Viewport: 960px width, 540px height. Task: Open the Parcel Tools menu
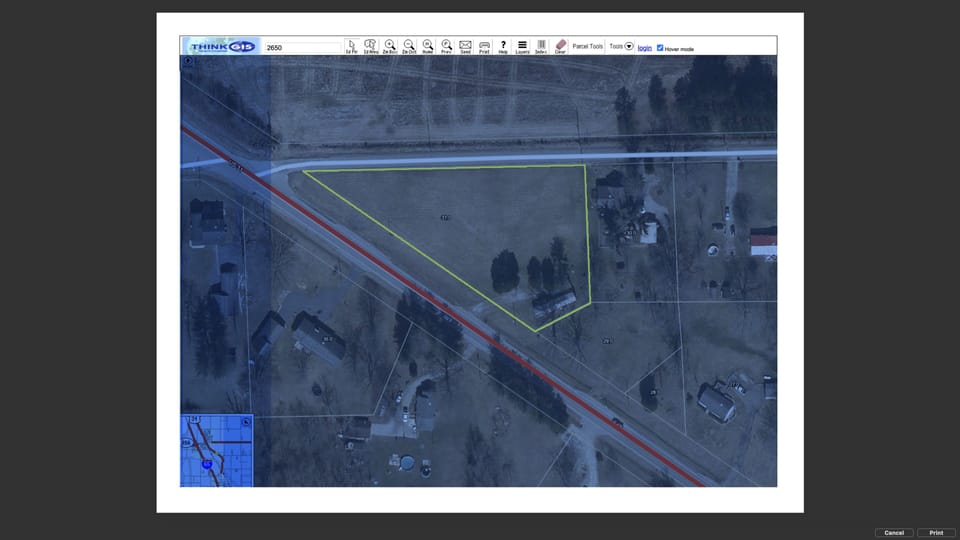pyautogui.click(x=587, y=47)
